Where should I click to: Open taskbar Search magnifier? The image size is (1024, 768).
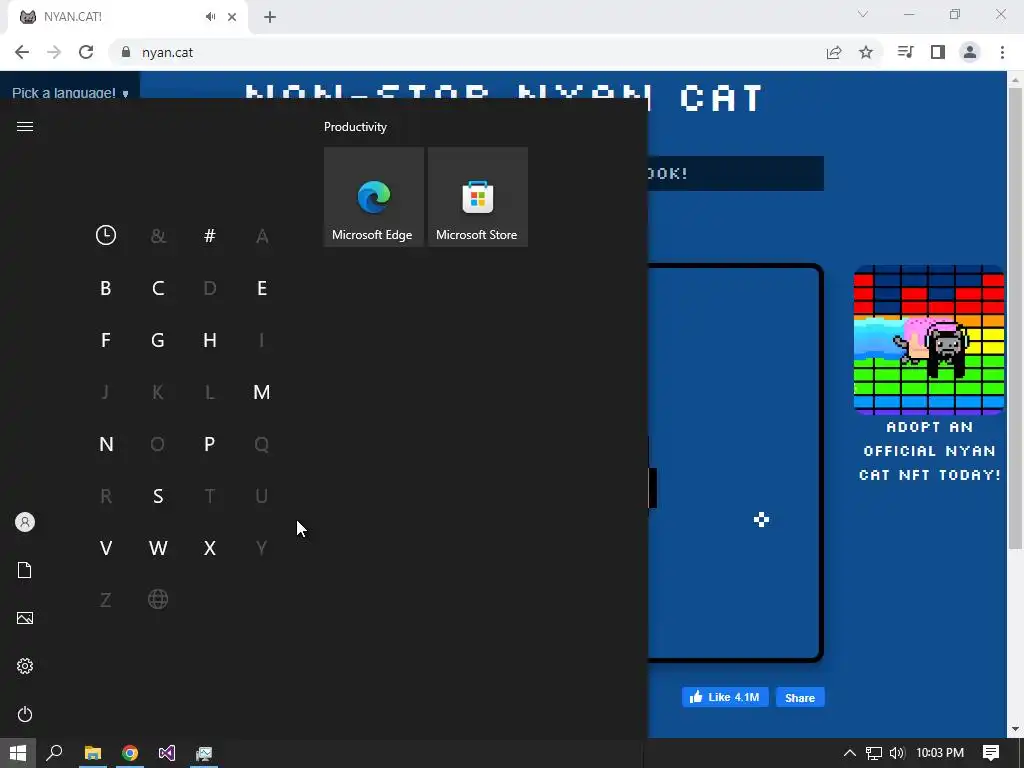tap(54, 753)
